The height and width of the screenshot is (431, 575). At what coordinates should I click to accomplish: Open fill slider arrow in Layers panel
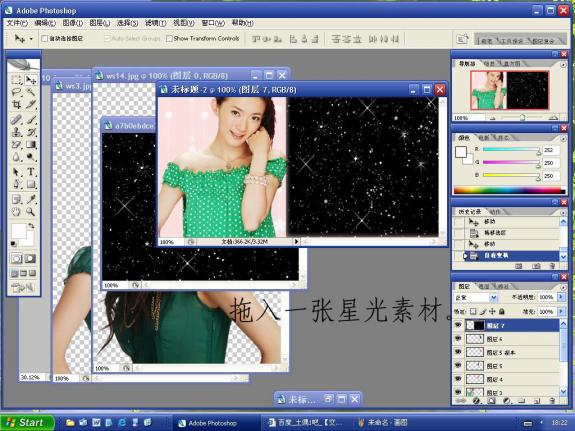coord(561,311)
